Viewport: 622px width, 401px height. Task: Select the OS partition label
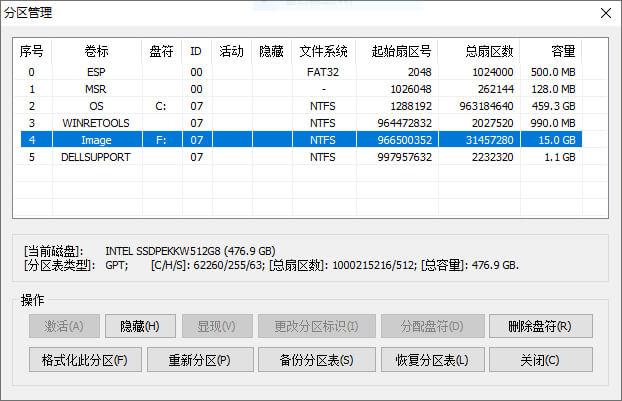[96, 106]
